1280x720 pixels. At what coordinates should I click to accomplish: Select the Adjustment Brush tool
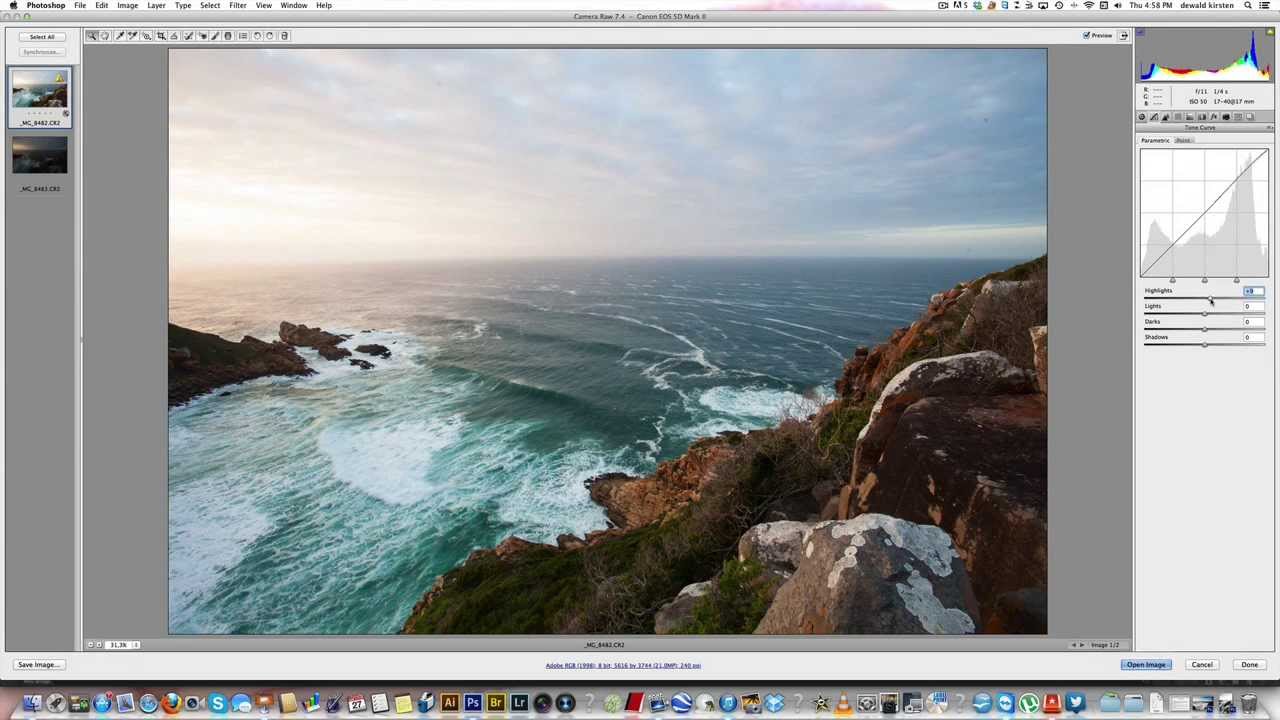click(215, 36)
